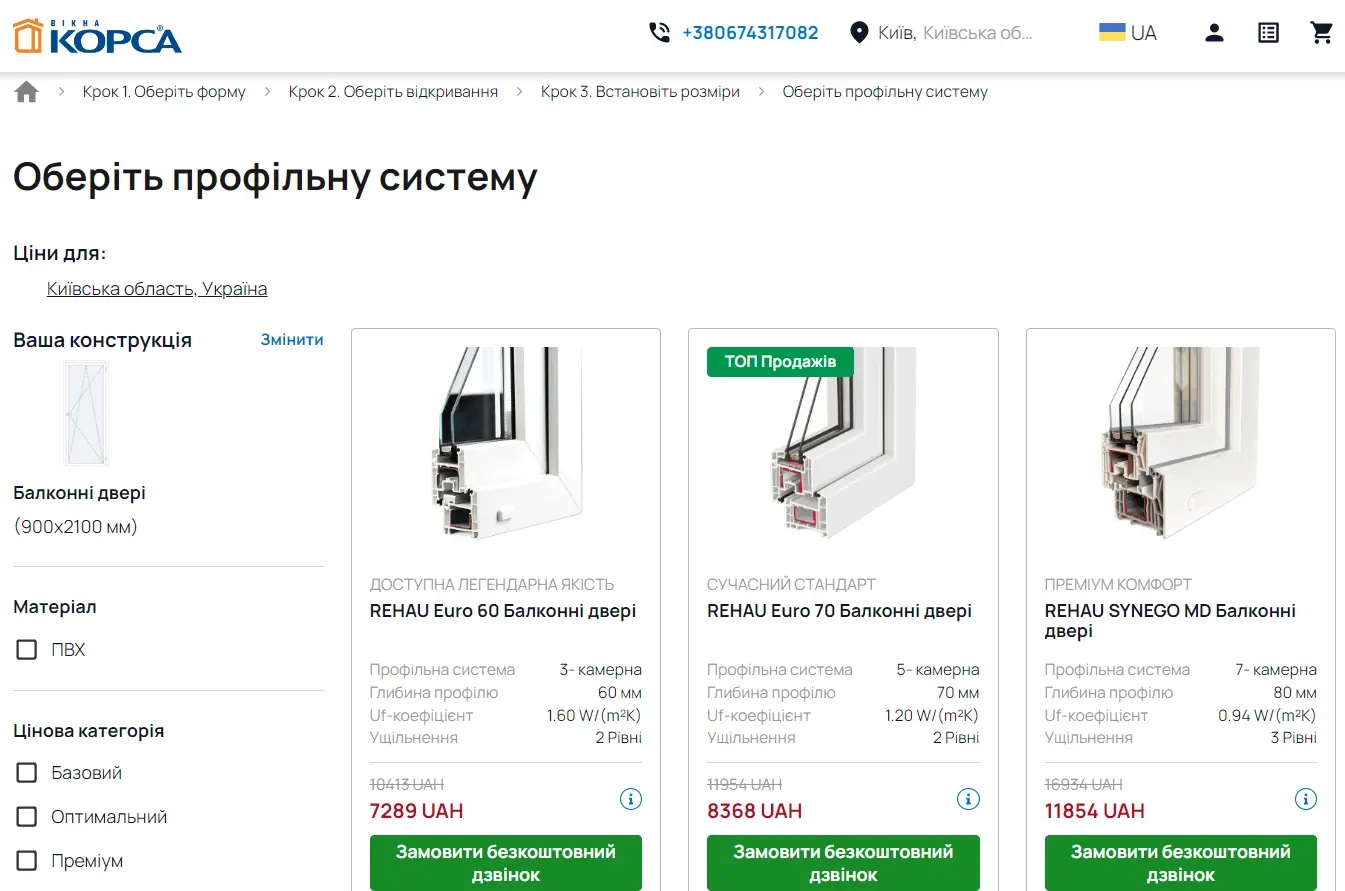The height and width of the screenshot is (891, 1345).
Task: Go back to Крок 3. Встановіть розміри
Action: tap(640, 92)
